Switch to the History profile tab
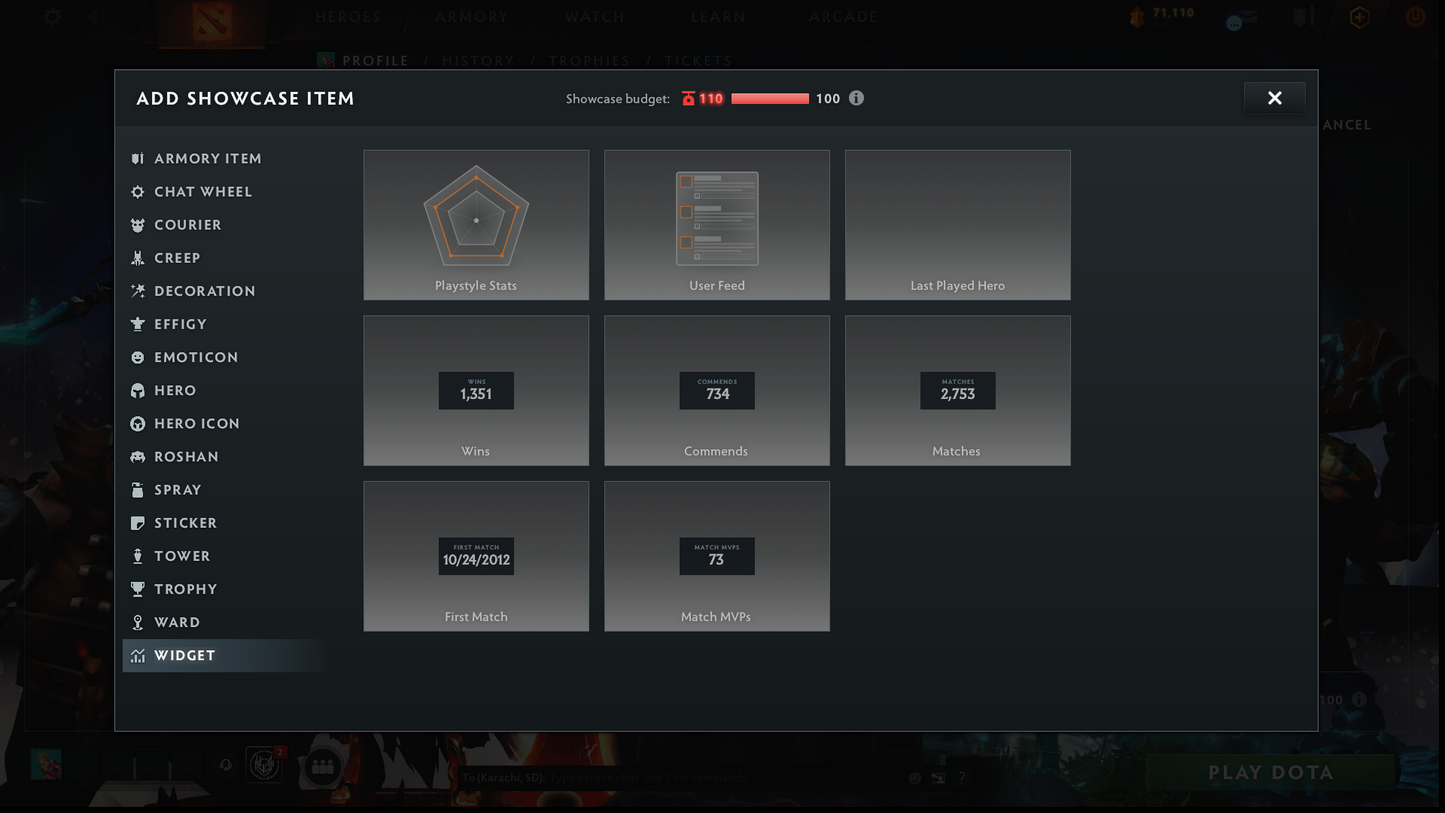Image resolution: width=1445 pixels, height=813 pixels. tap(478, 61)
